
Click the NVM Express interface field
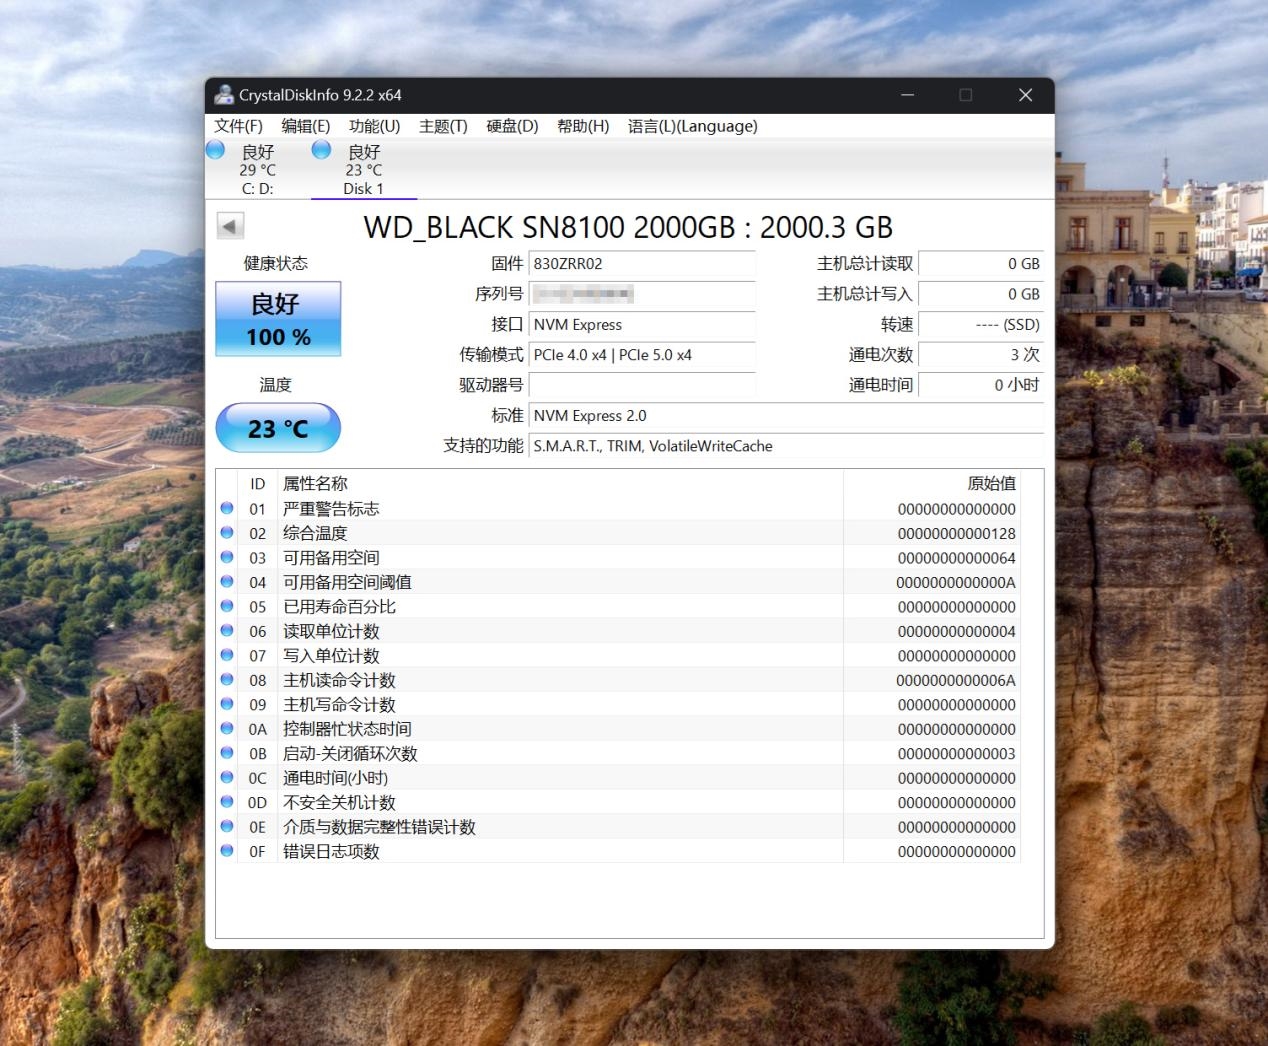[642, 325]
